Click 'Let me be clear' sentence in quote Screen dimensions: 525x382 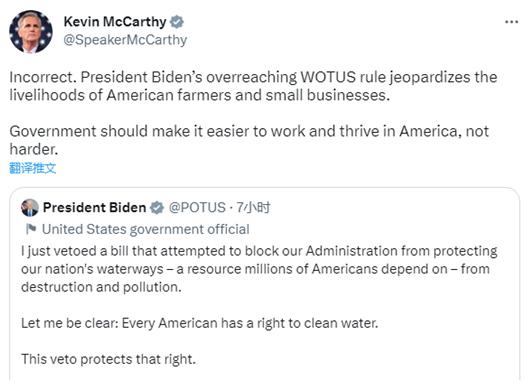[200, 323]
